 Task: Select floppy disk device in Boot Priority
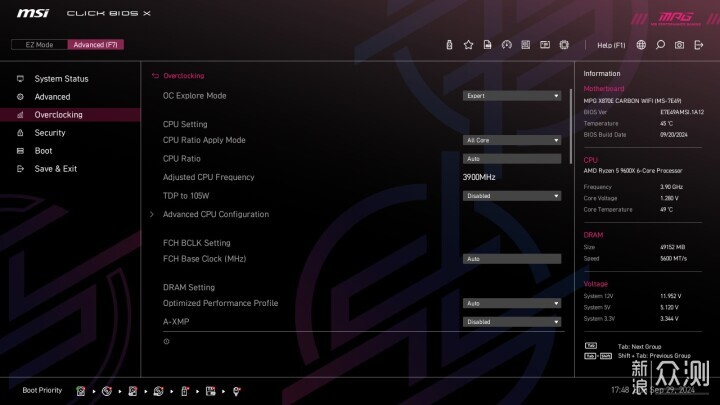point(211,391)
